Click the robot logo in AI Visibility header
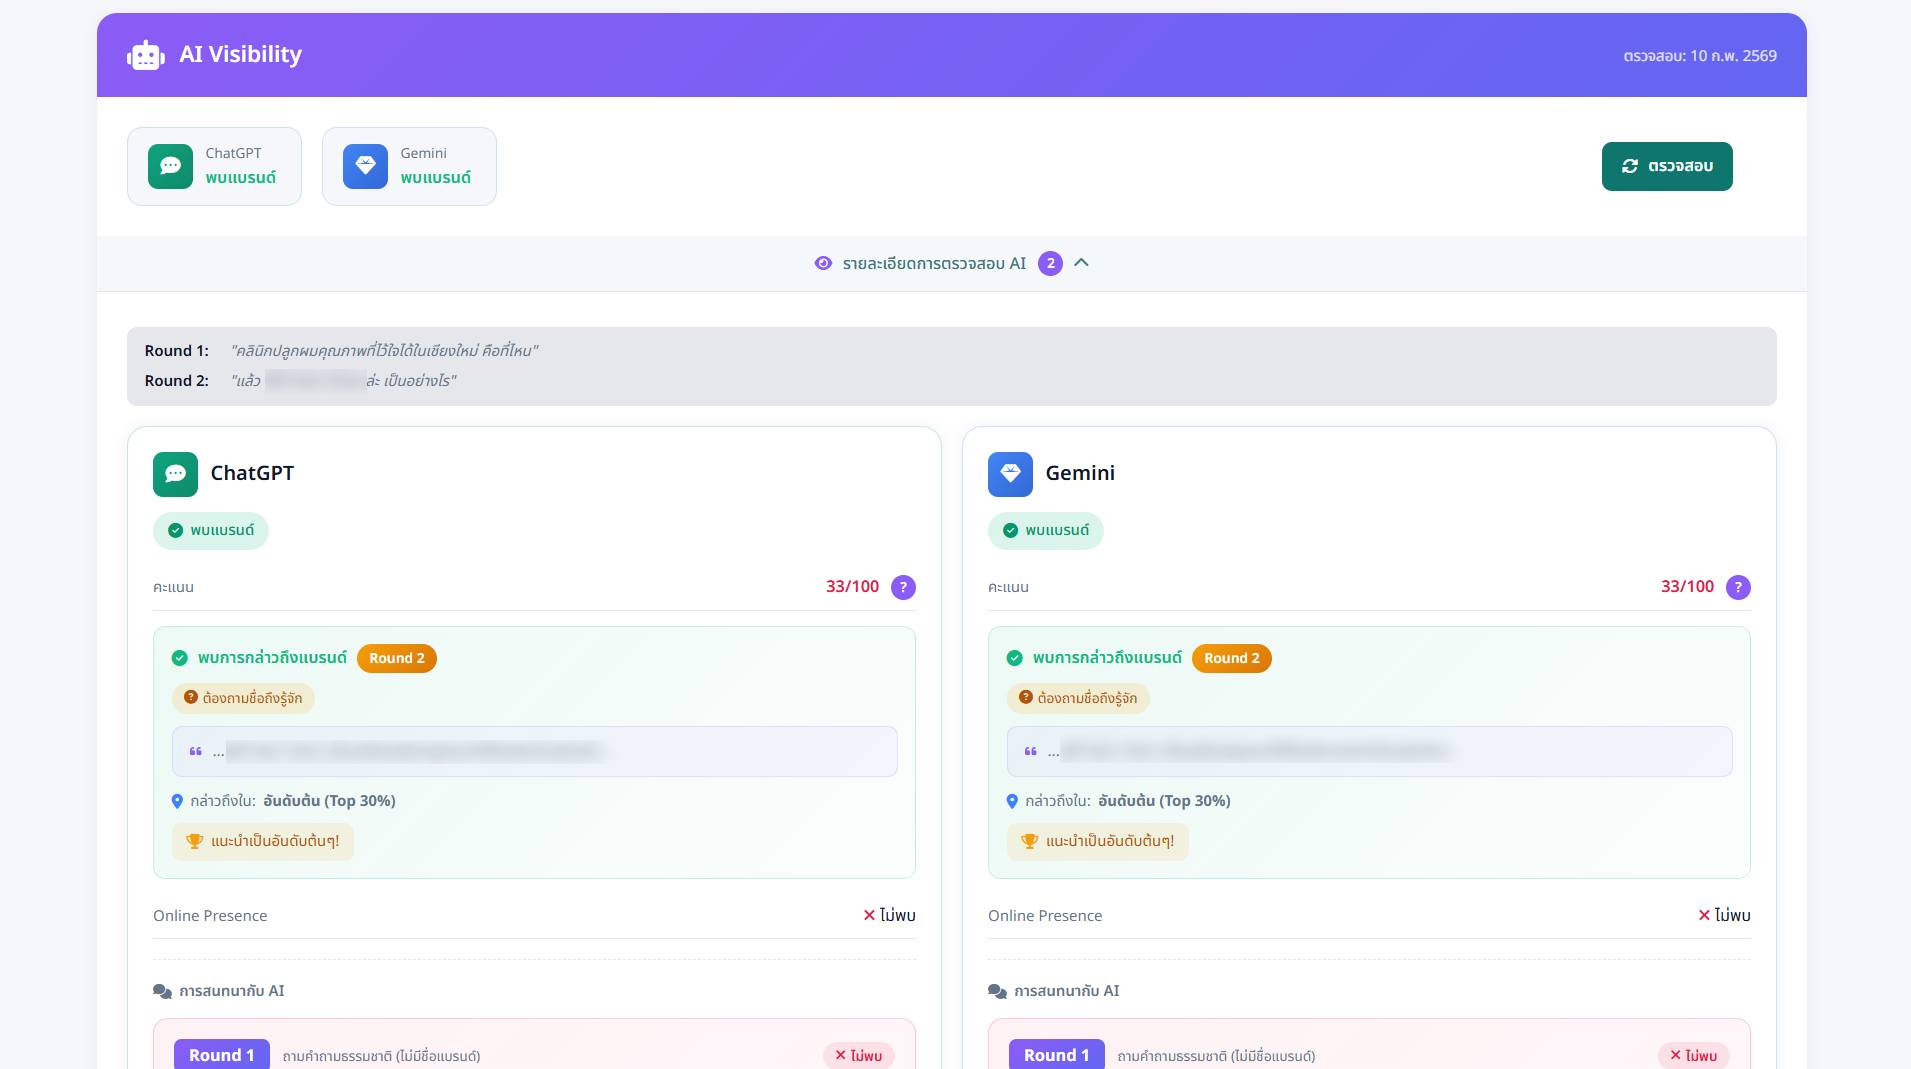 click(146, 56)
